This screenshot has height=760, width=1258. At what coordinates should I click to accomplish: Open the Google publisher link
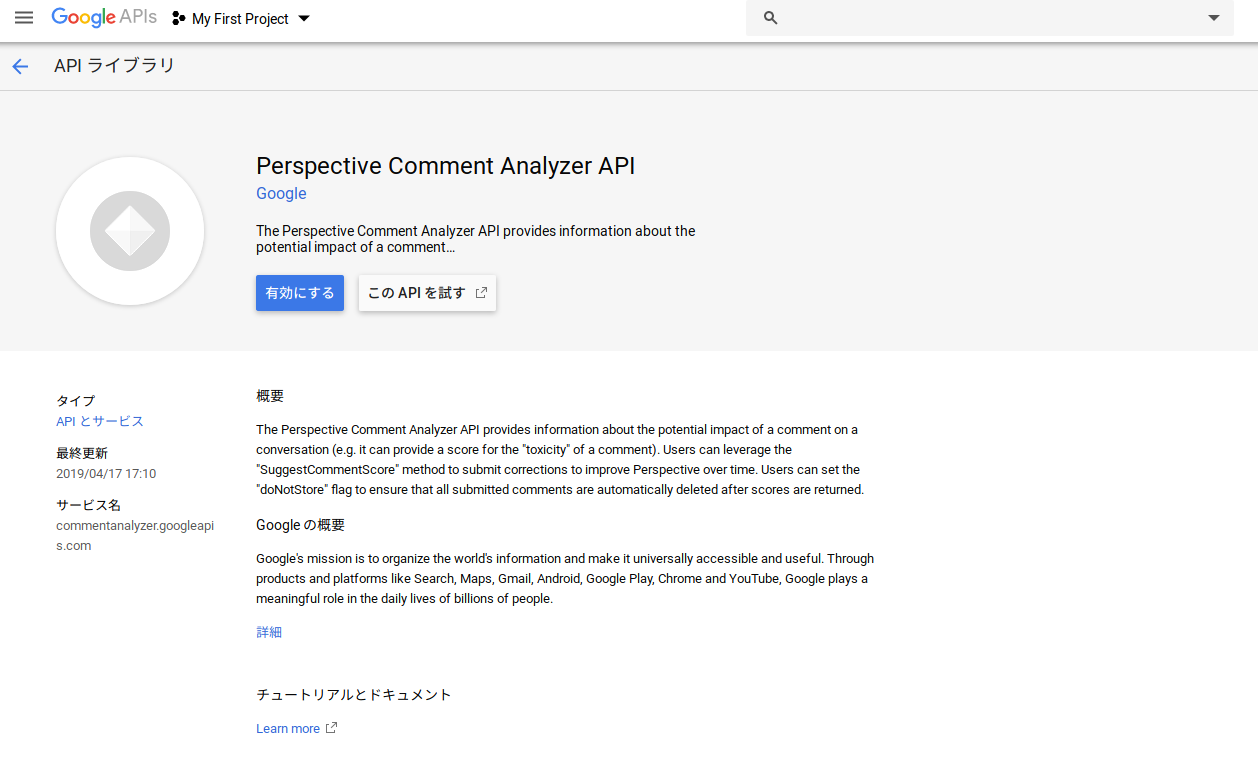pos(281,194)
